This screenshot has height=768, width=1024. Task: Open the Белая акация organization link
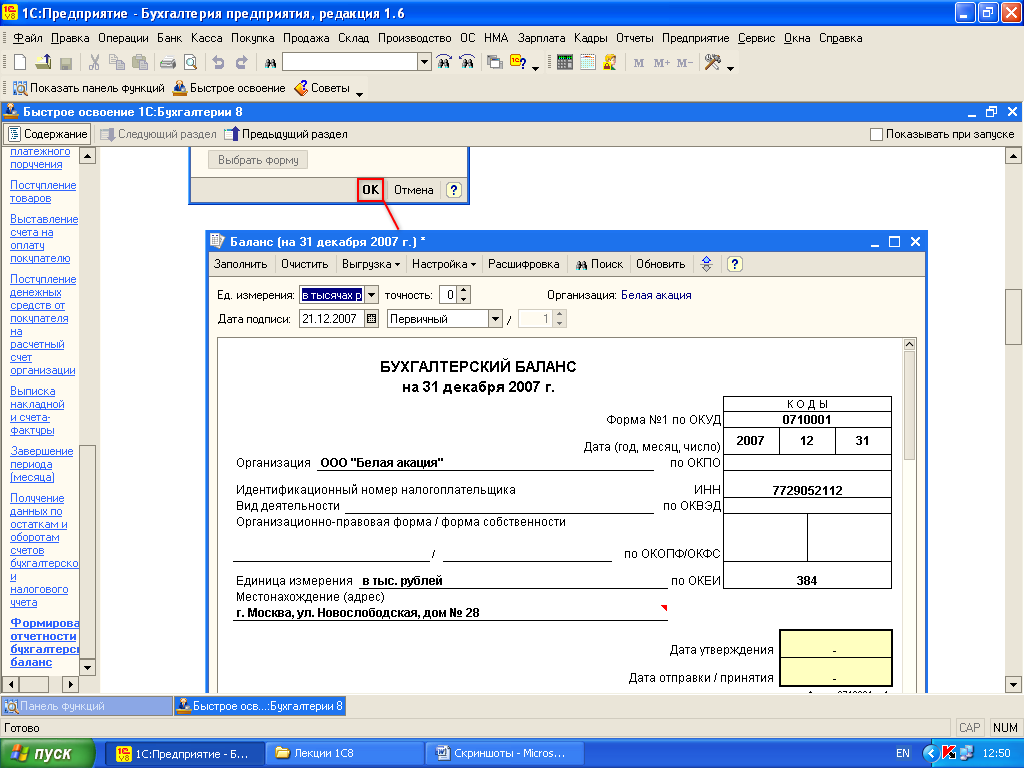click(656, 295)
